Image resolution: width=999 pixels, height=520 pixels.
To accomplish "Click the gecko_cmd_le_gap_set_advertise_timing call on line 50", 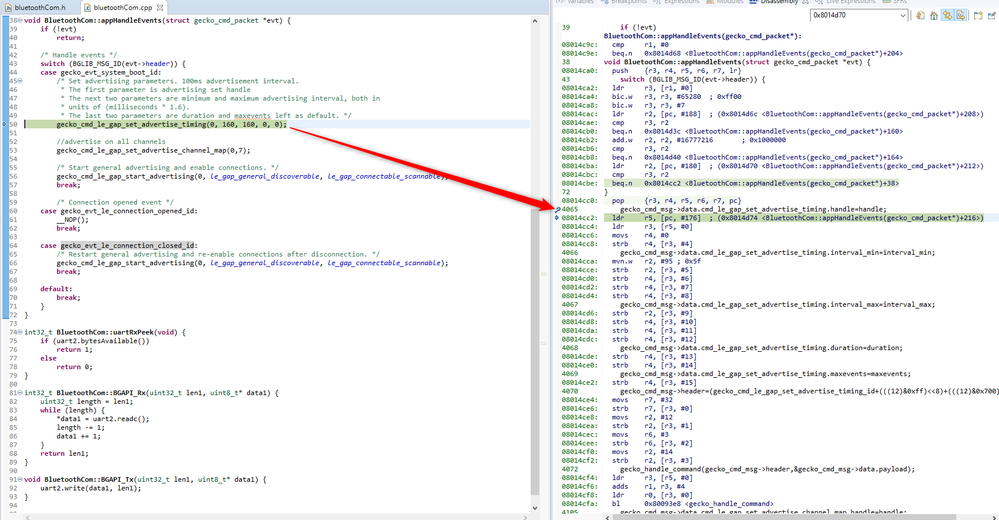I will 171,124.
